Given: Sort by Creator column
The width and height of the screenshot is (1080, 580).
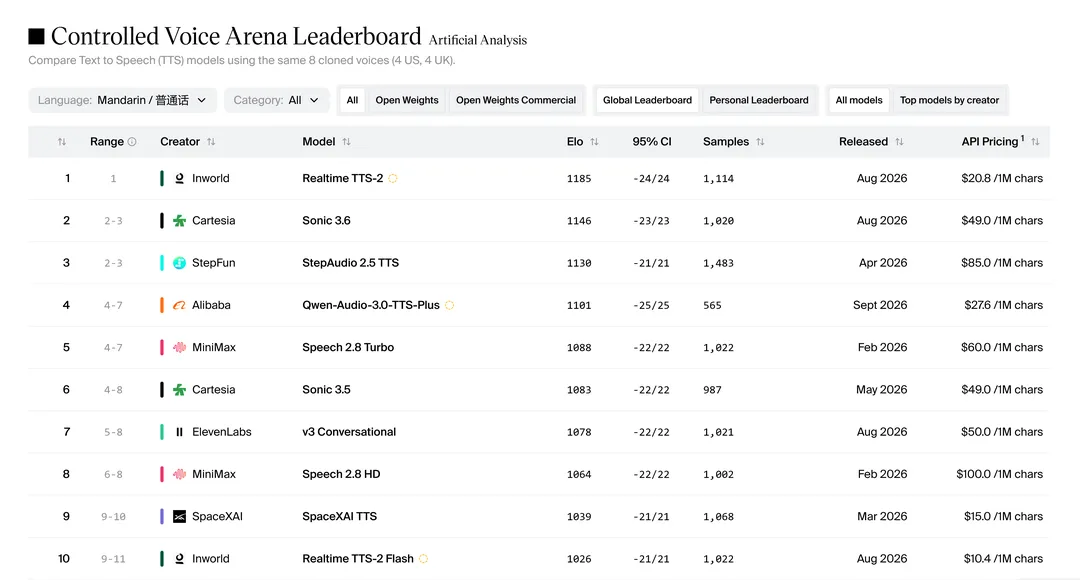Looking at the screenshot, I should pos(211,142).
